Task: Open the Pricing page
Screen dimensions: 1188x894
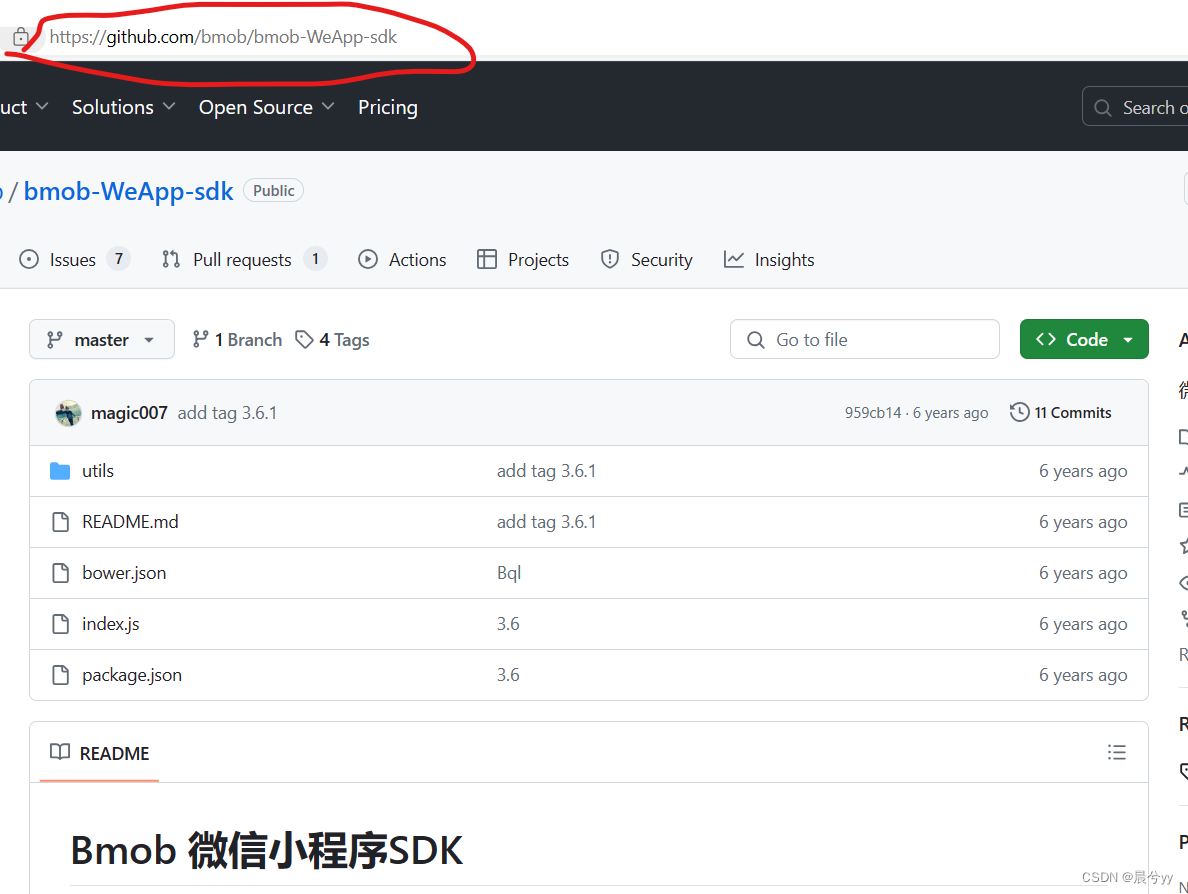Action: coord(388,108)
